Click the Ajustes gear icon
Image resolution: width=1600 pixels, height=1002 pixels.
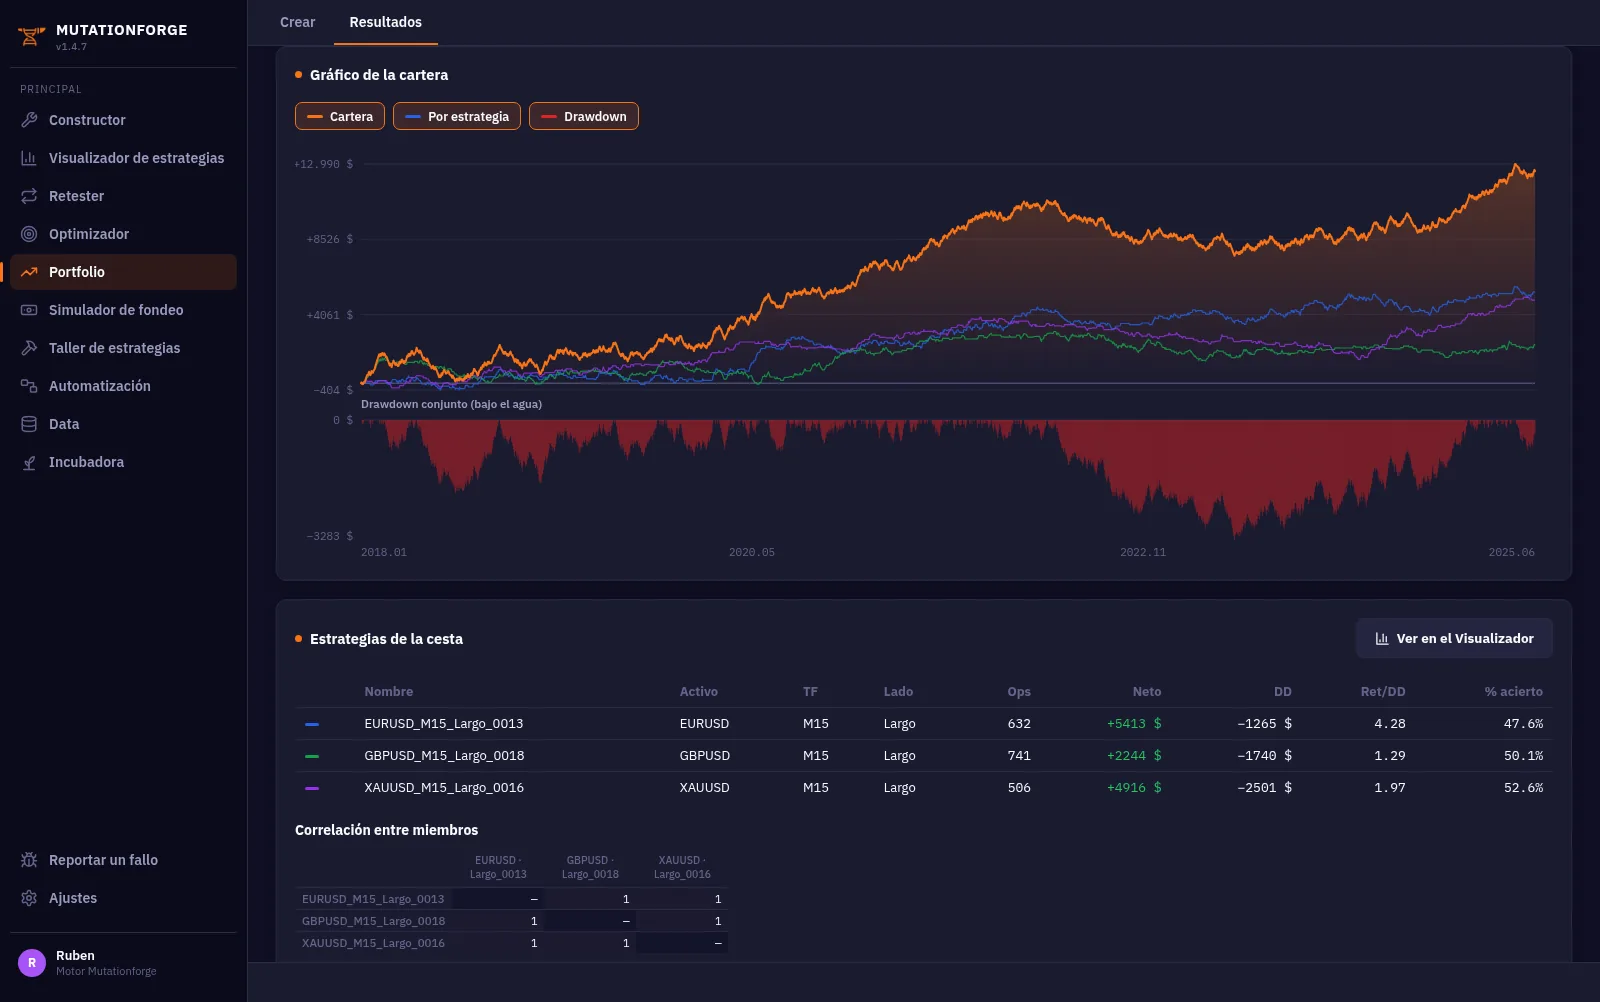coord(29,898)
